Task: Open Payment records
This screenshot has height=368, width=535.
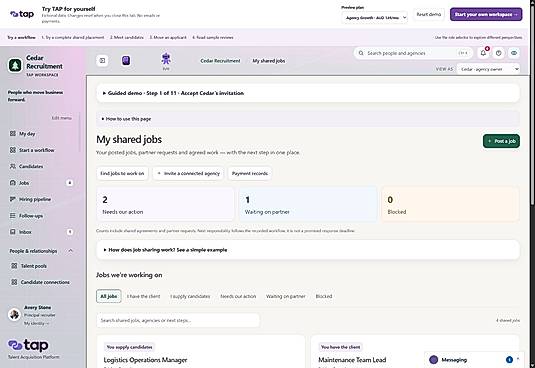Action: [250, 173]
